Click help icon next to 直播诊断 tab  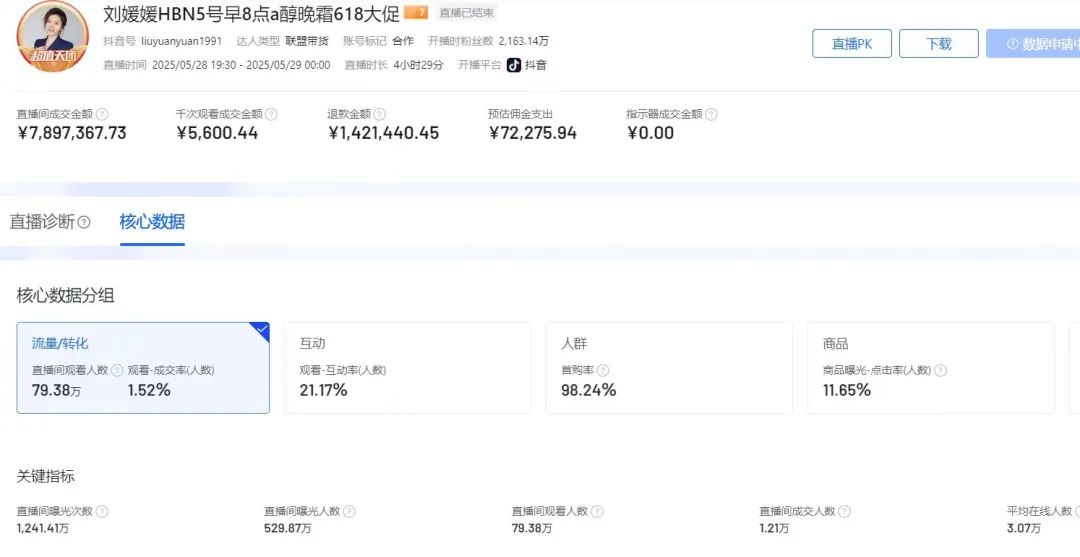(85, 222)
